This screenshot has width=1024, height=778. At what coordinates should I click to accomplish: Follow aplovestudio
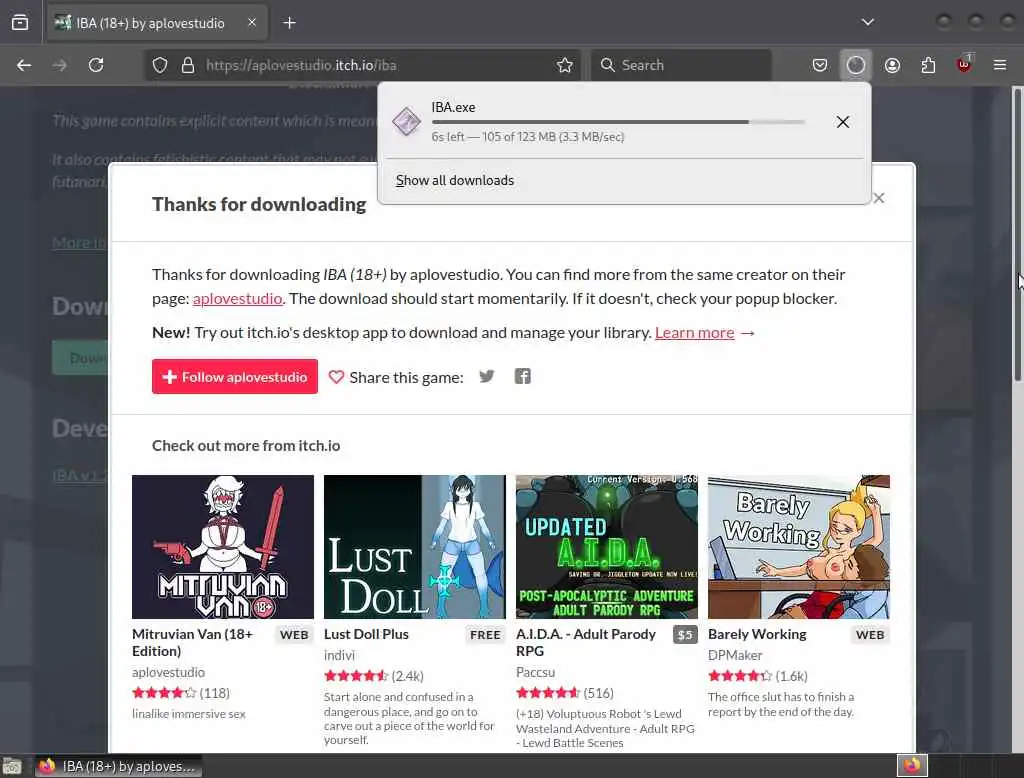234,377
